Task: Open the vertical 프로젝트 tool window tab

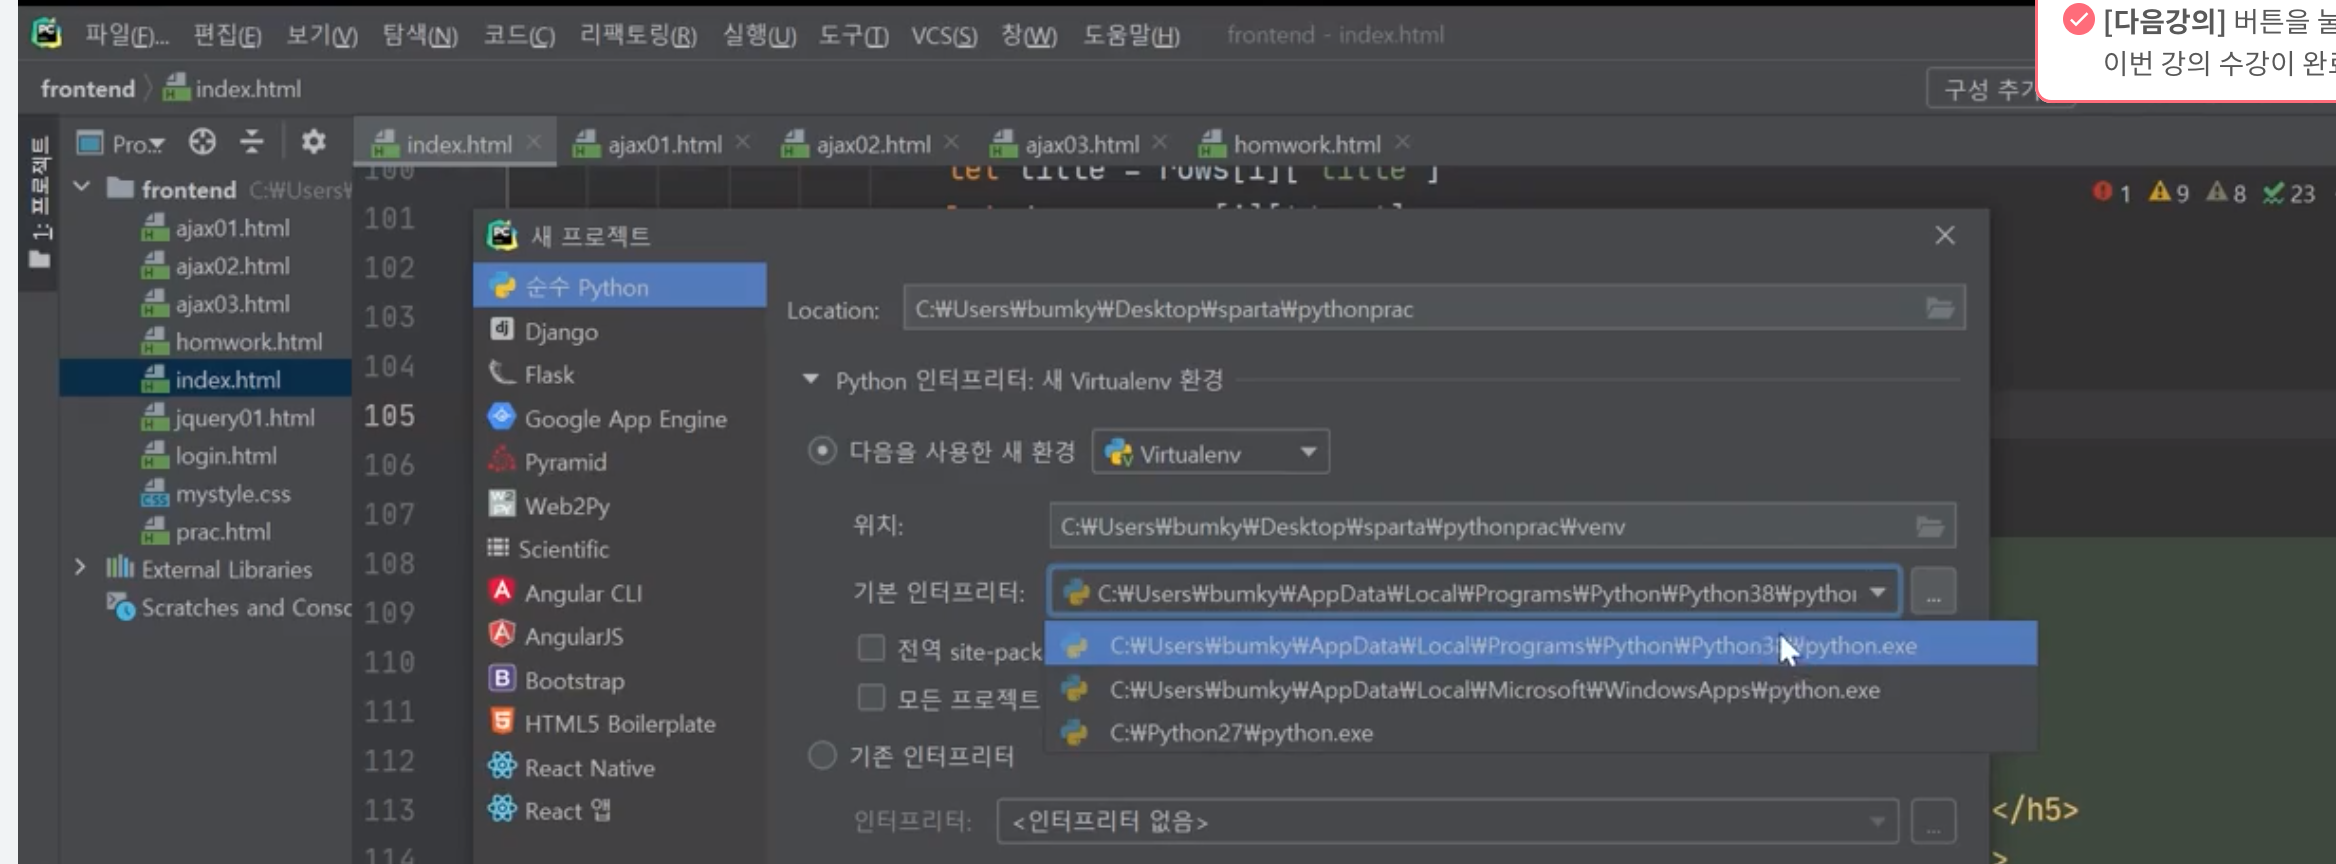Action: point(39,201)
